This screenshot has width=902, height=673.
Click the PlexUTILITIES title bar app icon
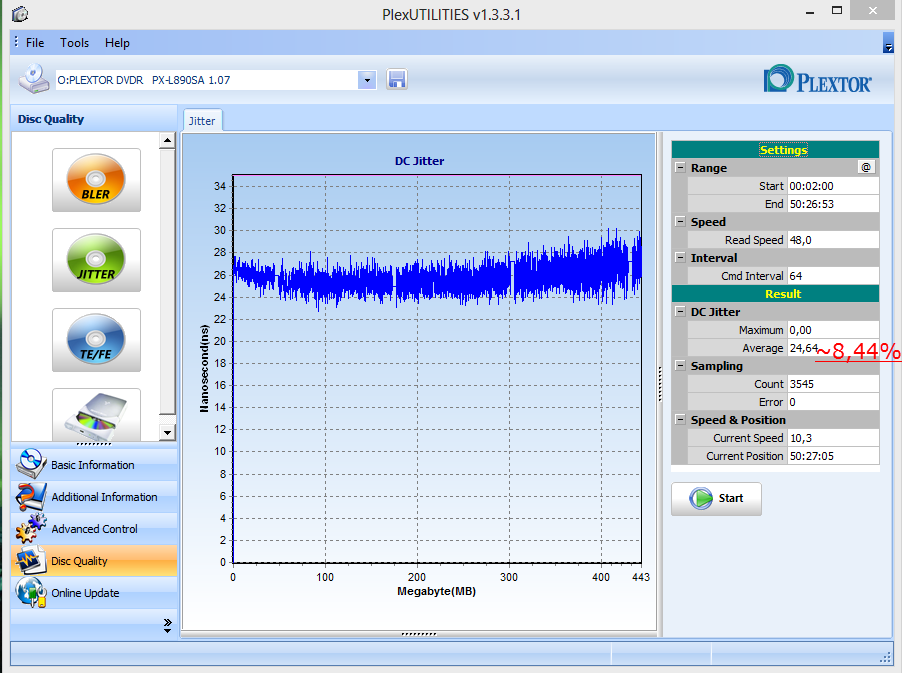click(20, 14)
